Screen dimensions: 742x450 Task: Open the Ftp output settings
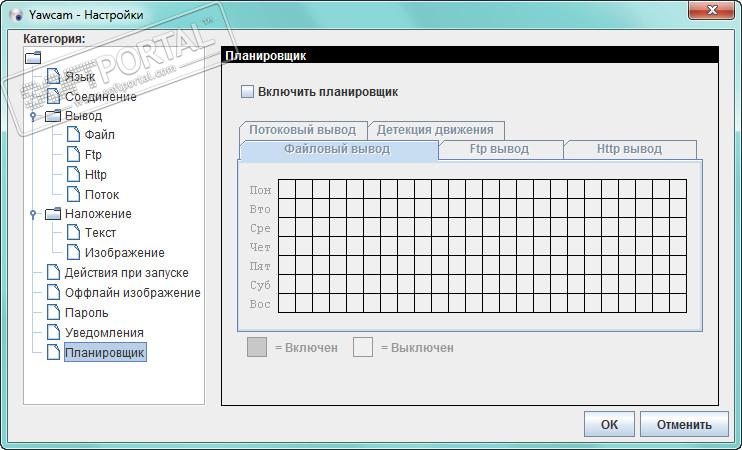93,155
